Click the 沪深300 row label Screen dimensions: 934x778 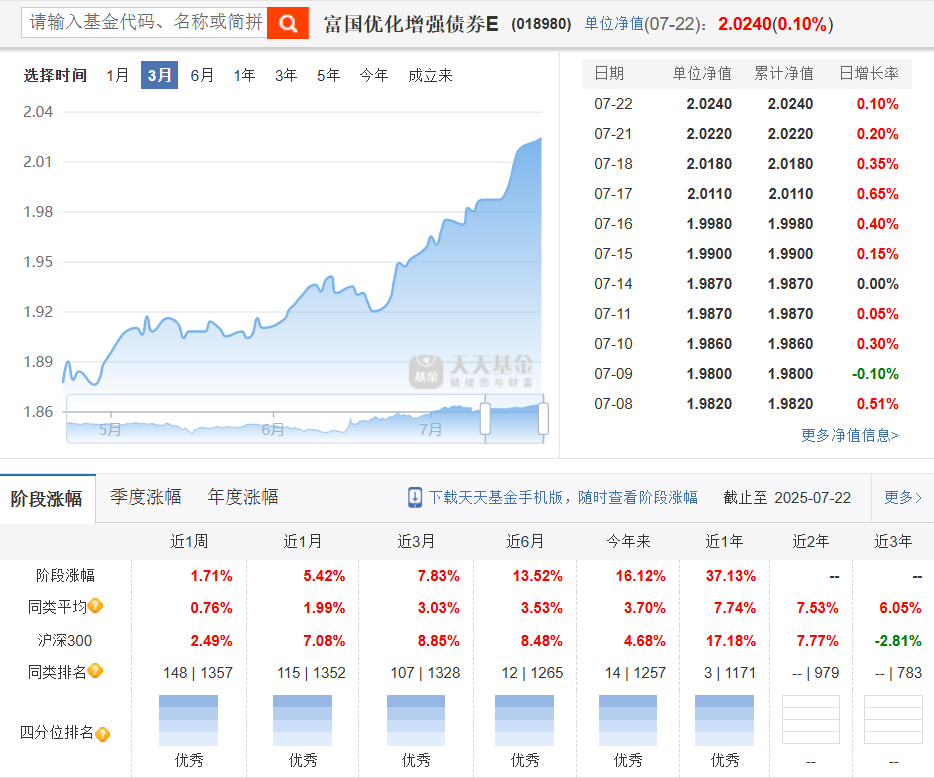tap(65, 640)
